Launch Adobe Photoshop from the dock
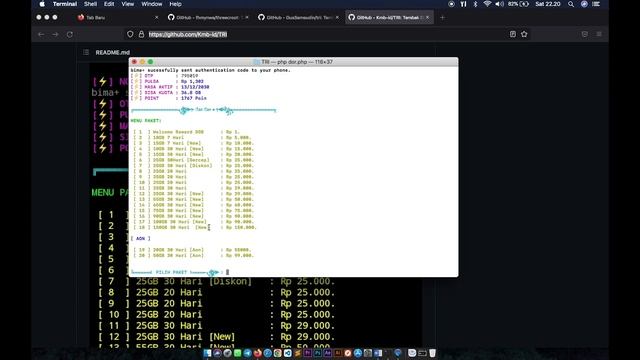640x360 pixels. pos(318,353)
